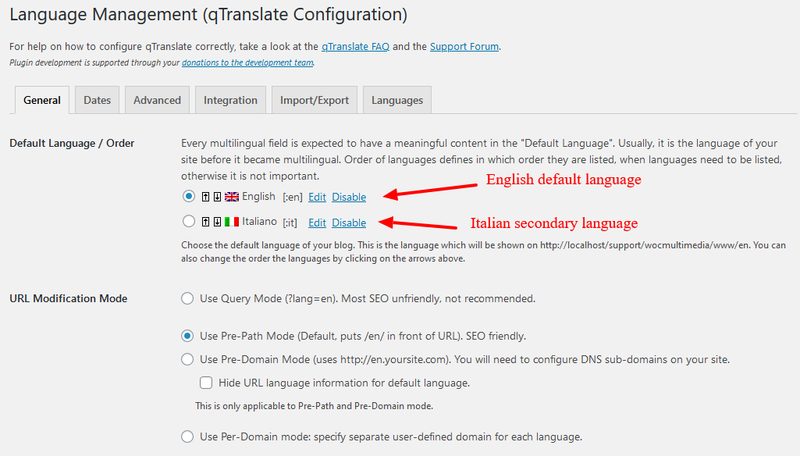Select English as default language radio

click(188, 196)
